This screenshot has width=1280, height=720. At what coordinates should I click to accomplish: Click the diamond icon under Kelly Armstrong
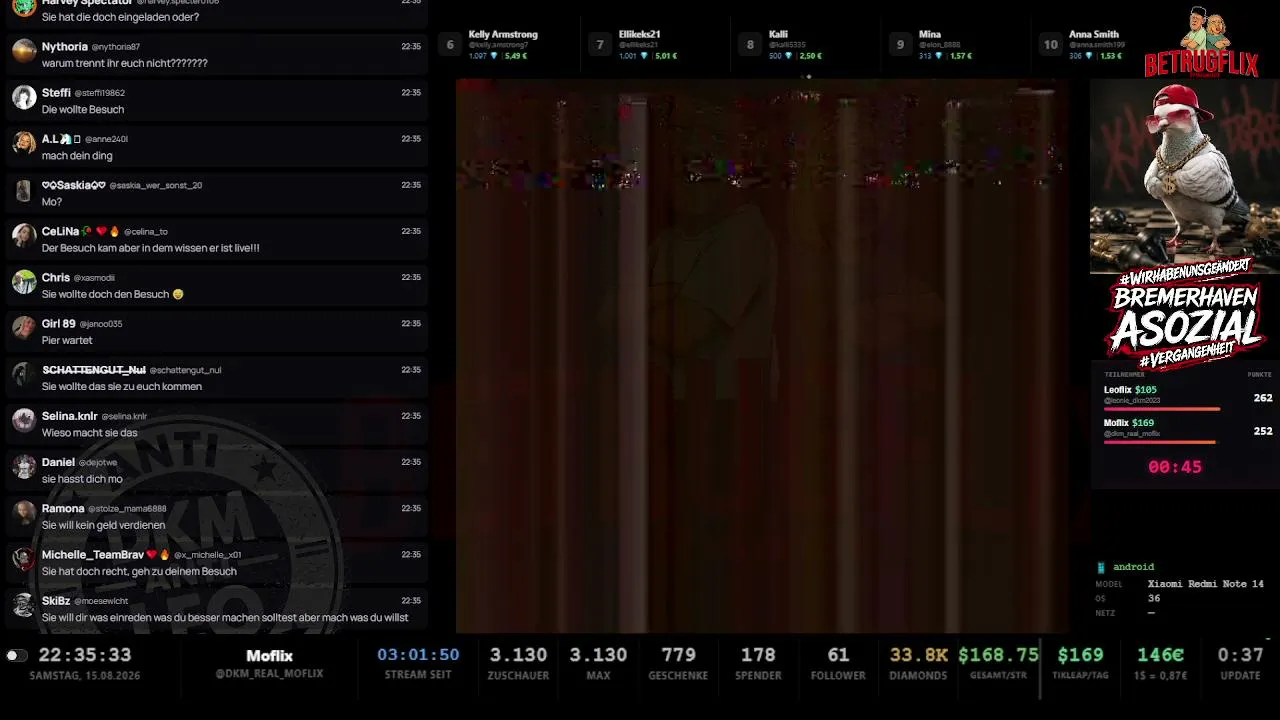coord(493,56)
